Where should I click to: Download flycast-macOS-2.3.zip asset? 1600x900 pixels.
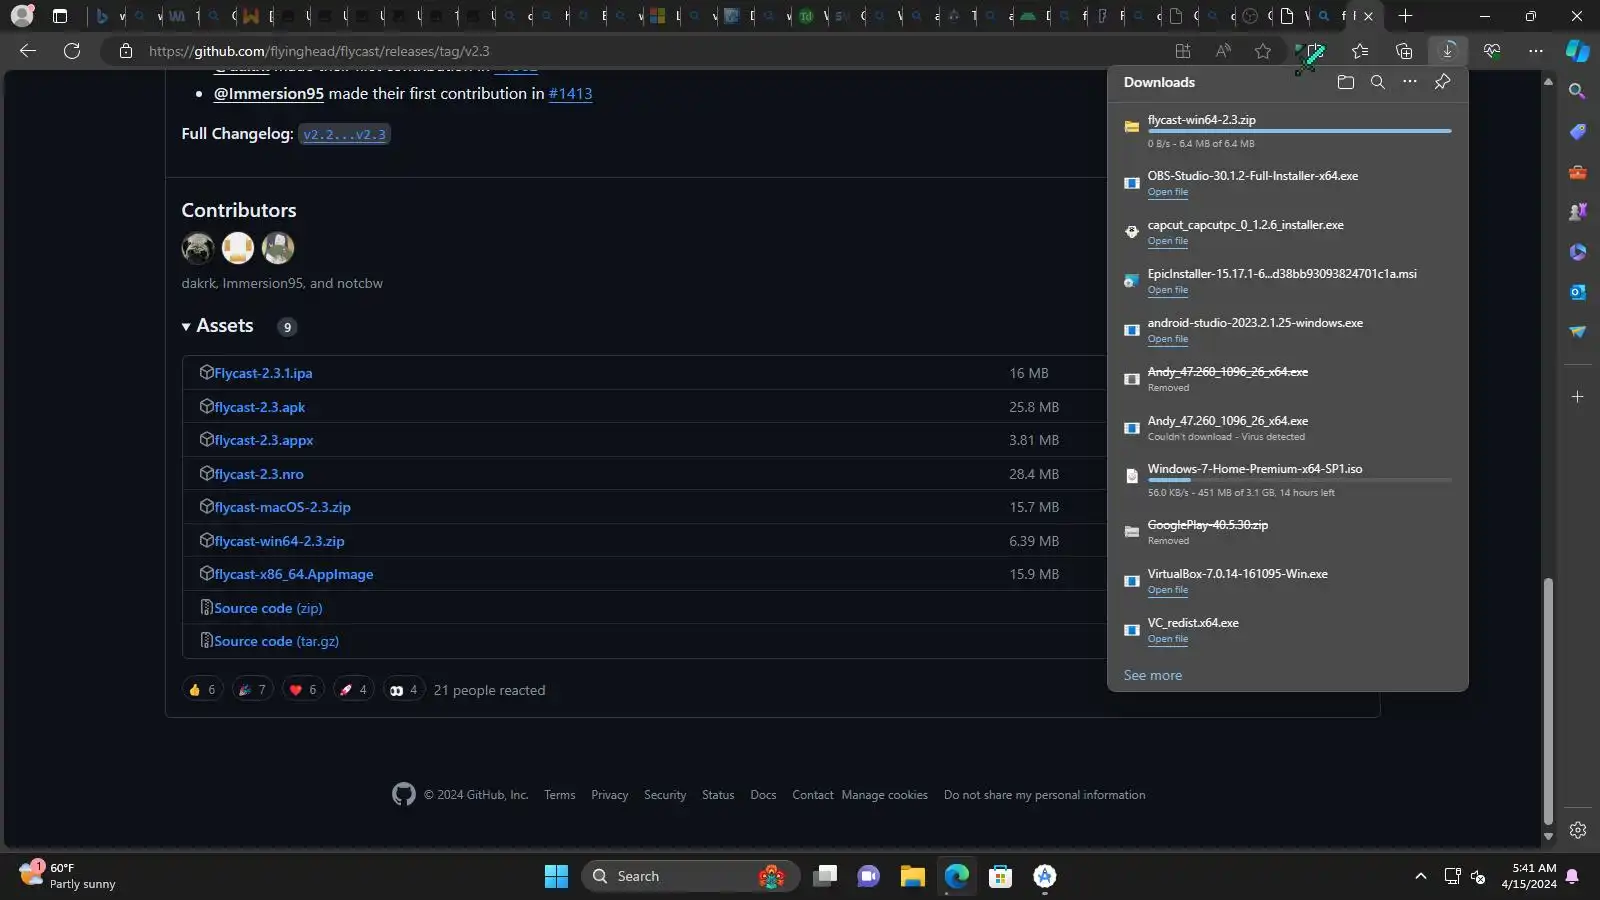[x=282, y=507]
